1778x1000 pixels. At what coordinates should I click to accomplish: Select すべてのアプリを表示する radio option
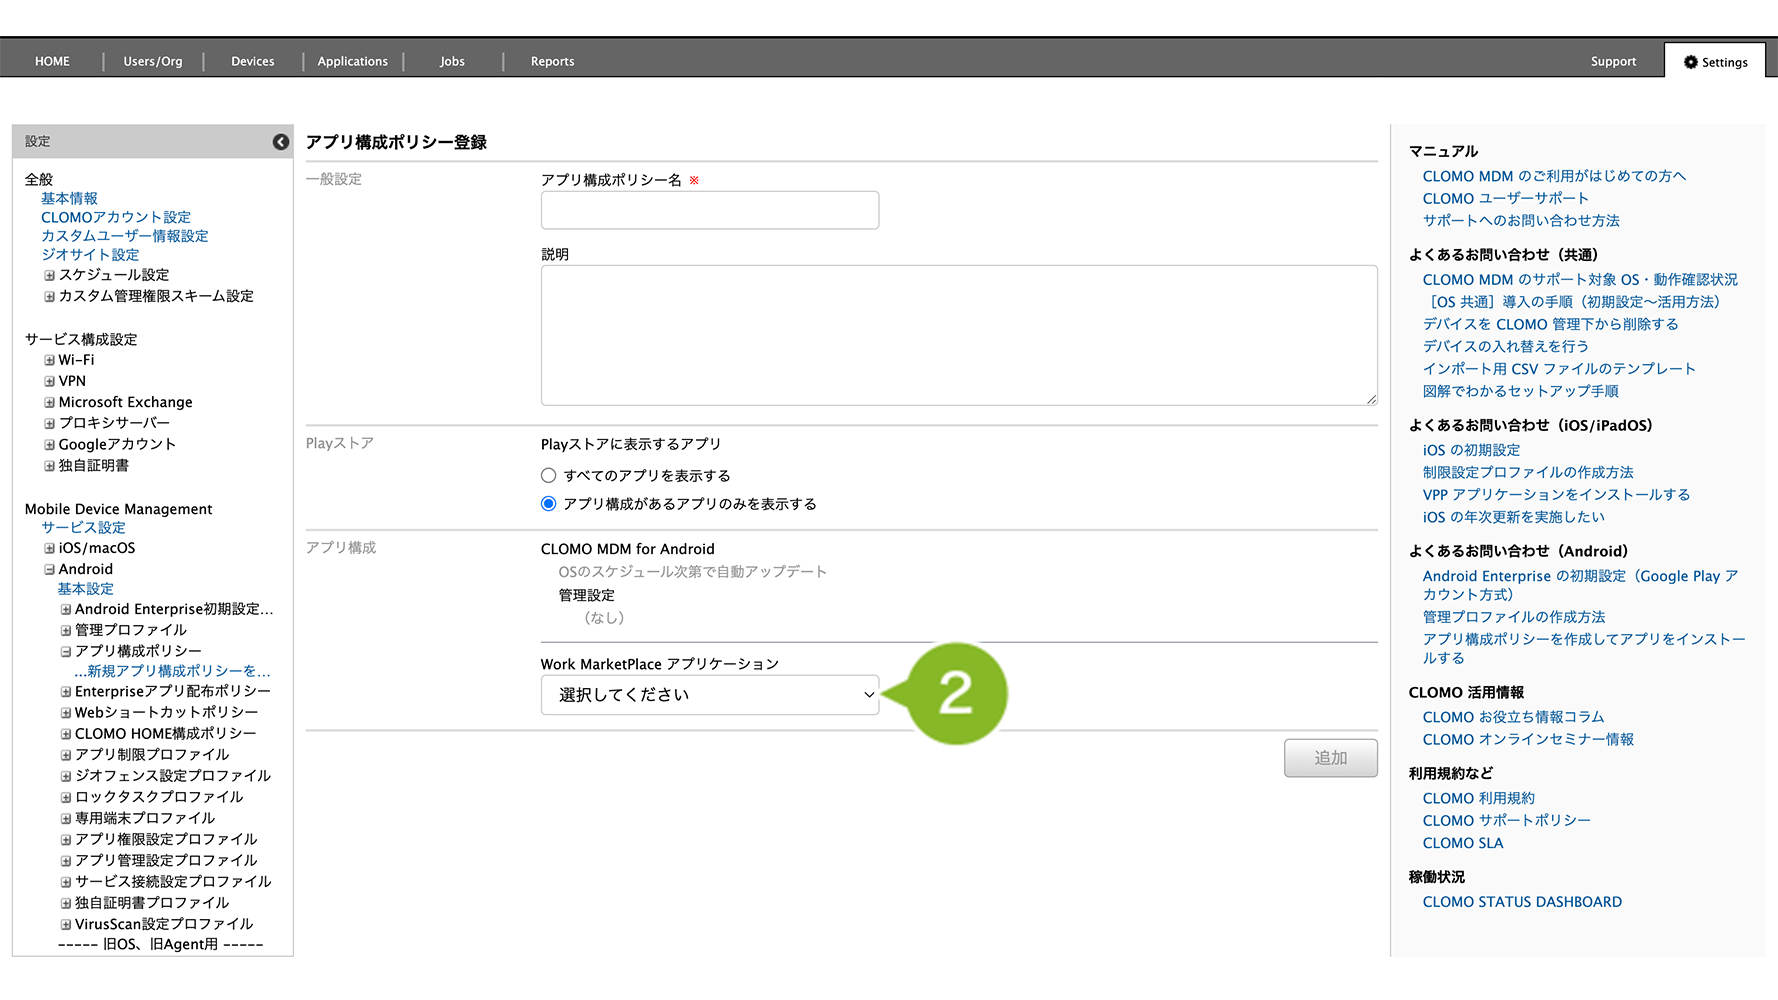(548, 476)
